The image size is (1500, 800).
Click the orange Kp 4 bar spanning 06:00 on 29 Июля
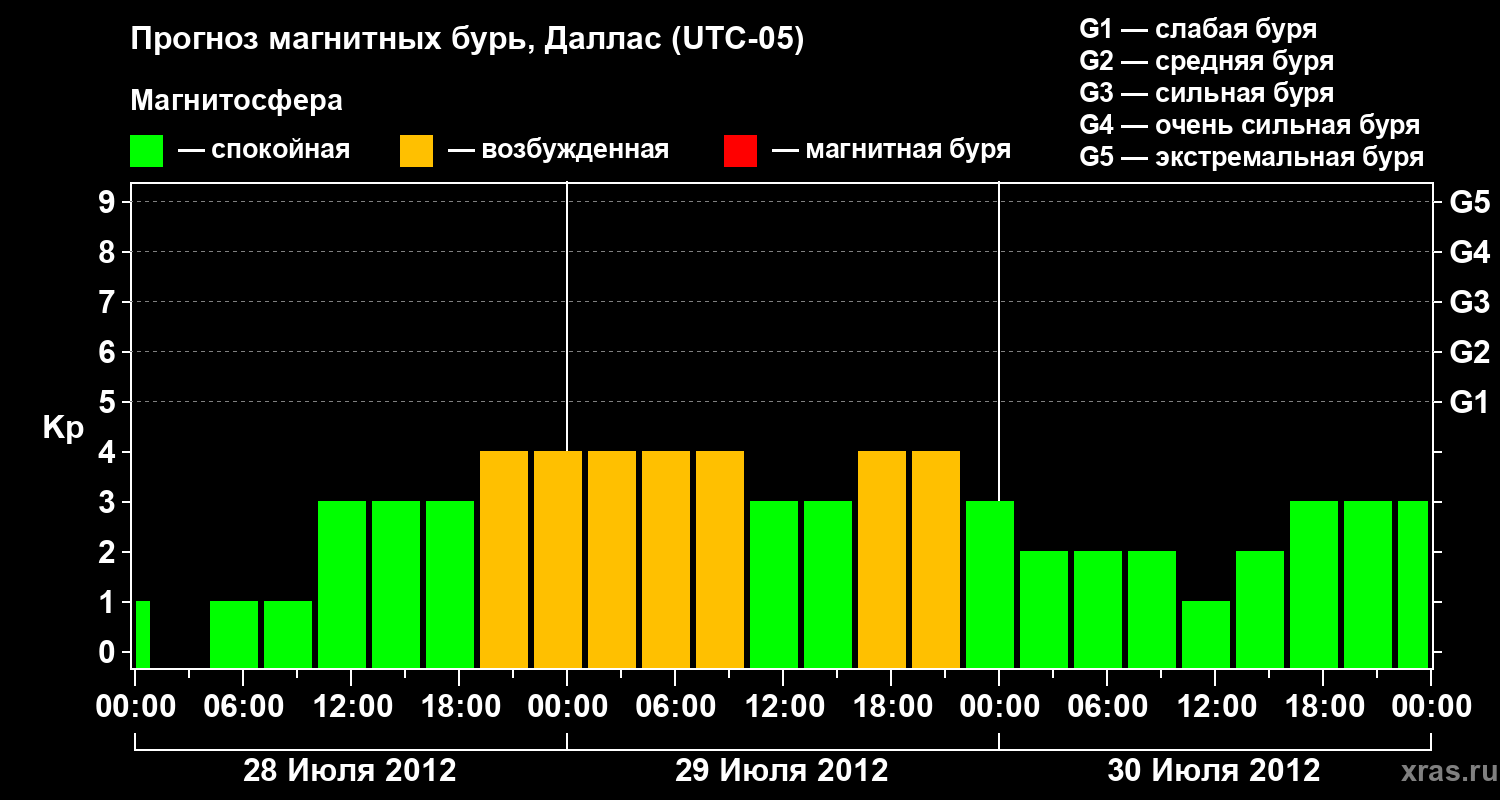click(x=666, y=559)
